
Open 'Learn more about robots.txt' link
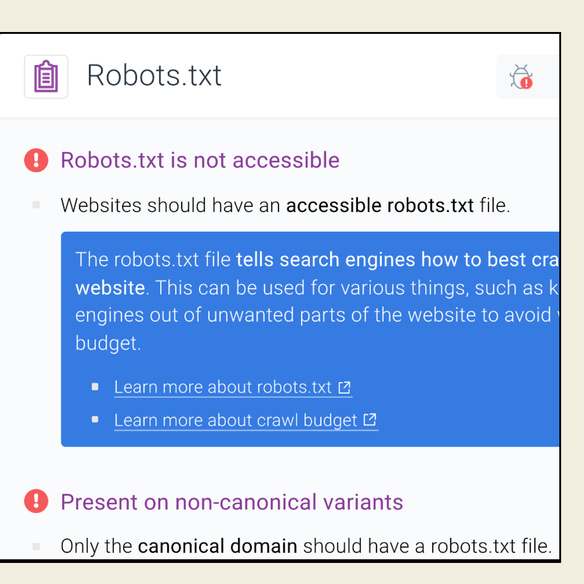point(233,387)
